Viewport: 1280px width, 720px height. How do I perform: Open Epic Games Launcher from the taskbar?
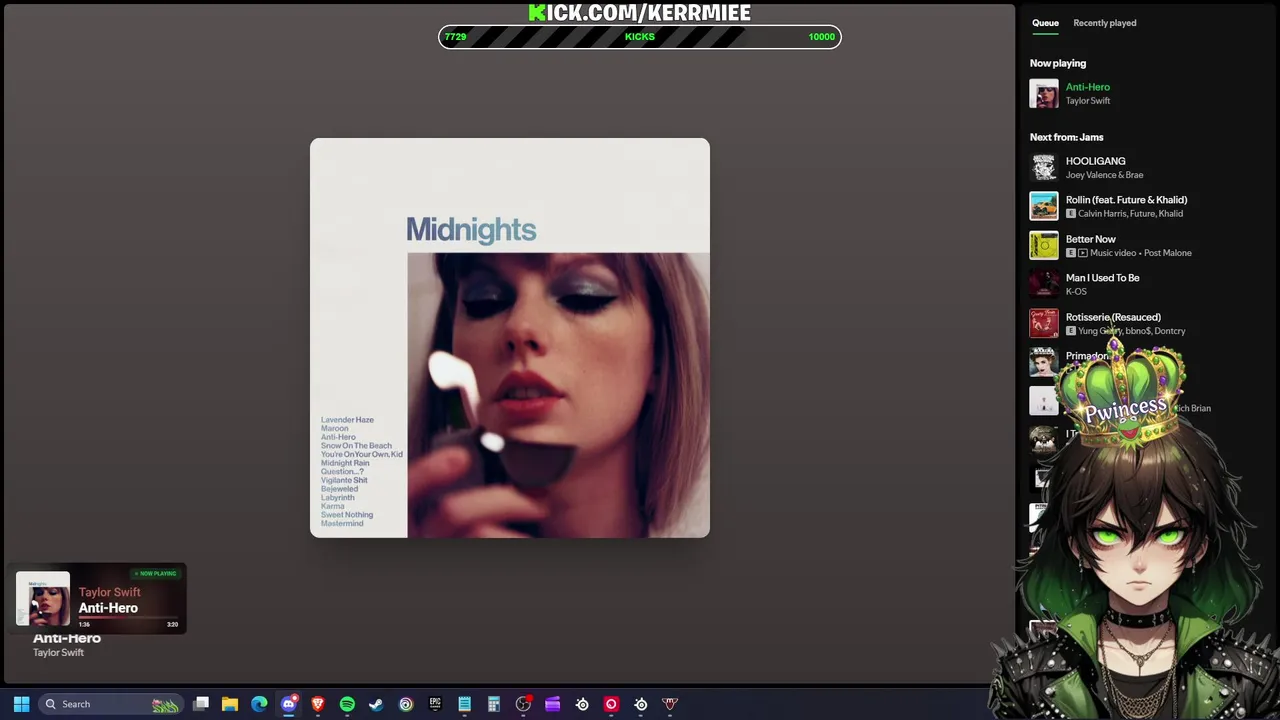pos(435,704)
